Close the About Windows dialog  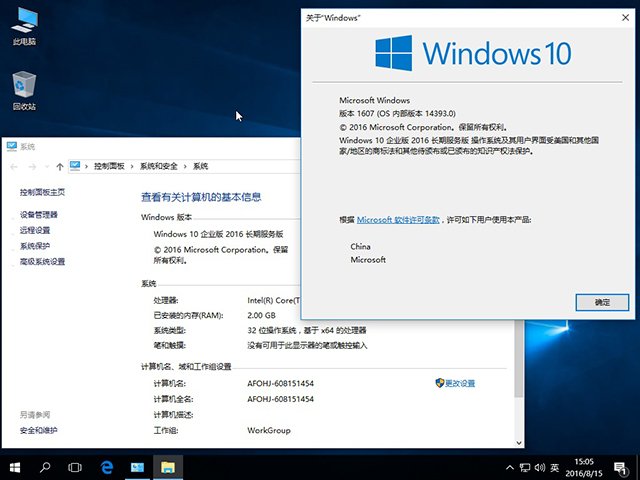click(x=625, y=18)
